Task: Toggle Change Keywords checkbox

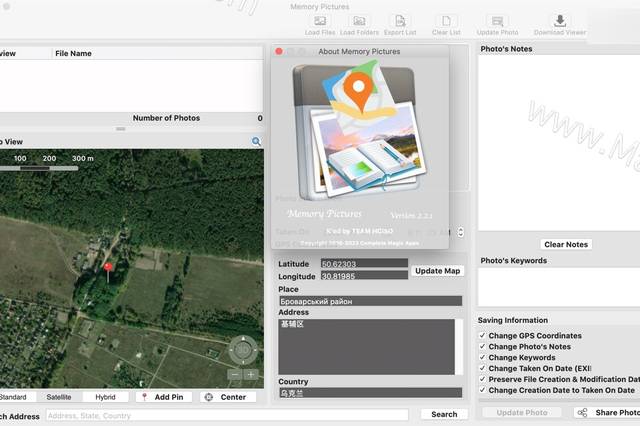Action: click(x=482, y=357)
